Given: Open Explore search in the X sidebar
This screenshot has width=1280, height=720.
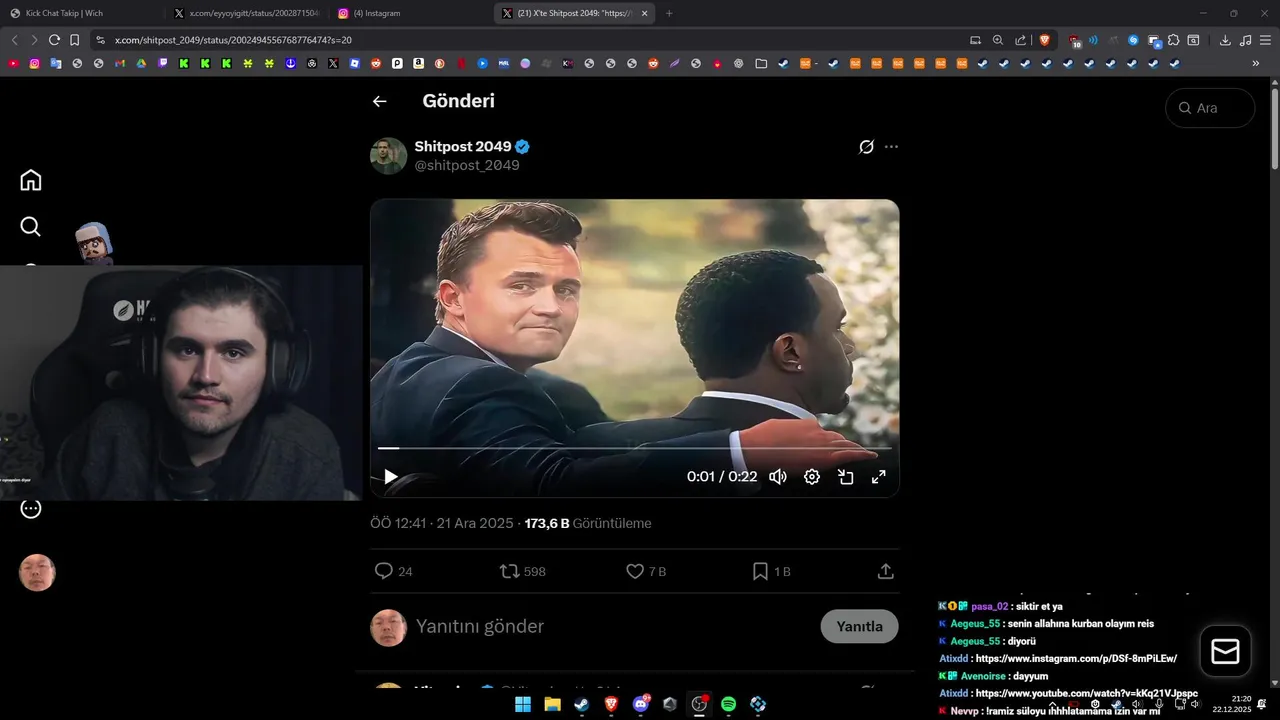Looking at the screenshot, I should [x=31, y=227].
